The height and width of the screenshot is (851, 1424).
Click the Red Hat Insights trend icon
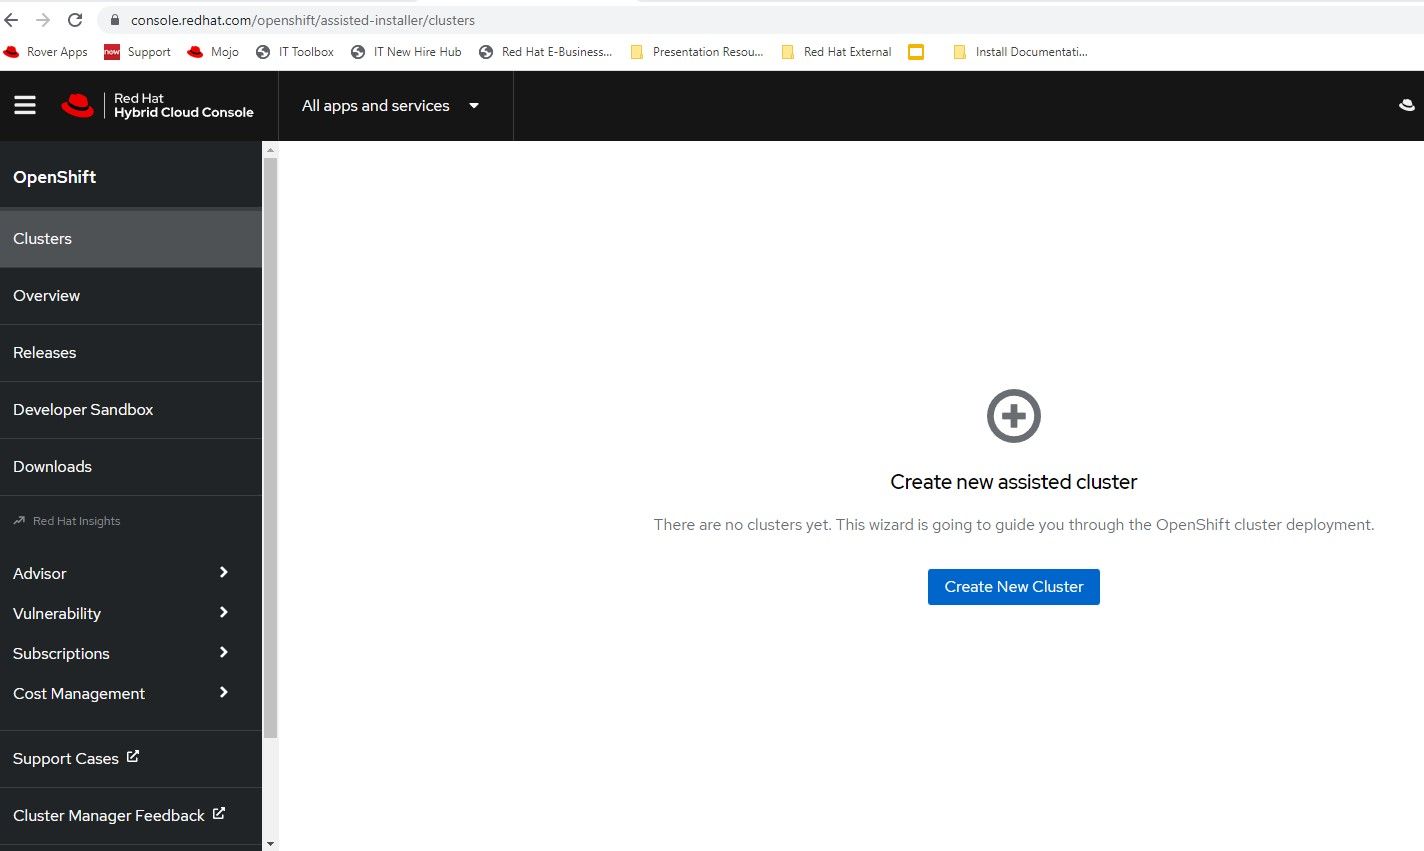click(19, 520)
